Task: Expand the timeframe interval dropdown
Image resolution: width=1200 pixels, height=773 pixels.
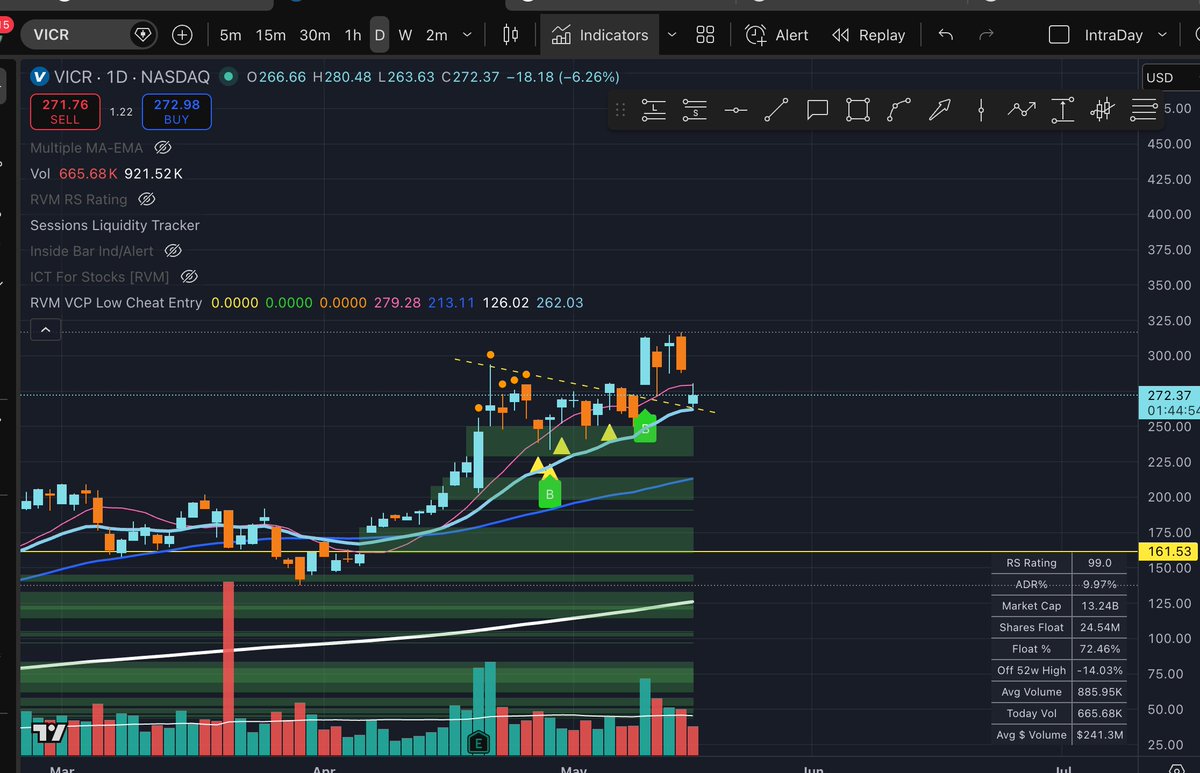Action: (467, 35)
